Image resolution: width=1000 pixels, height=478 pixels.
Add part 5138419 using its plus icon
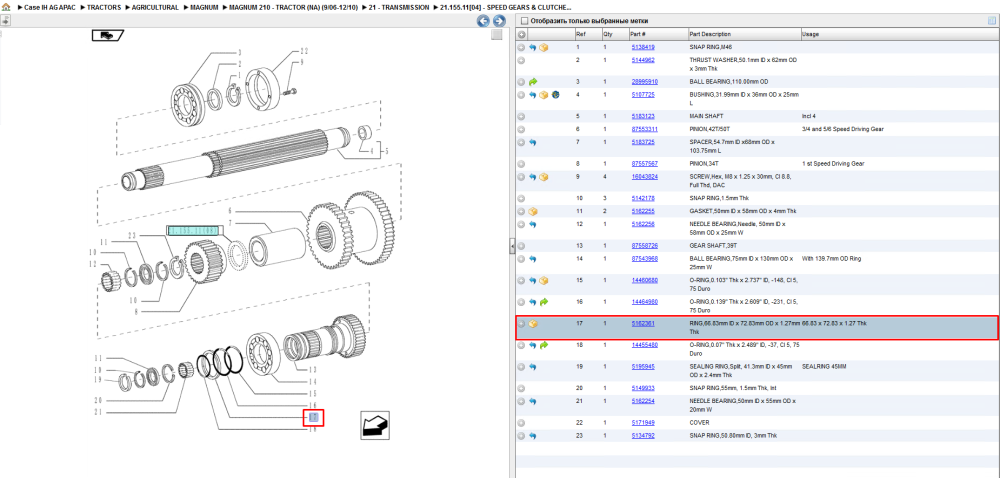click(x=521, y=47)
